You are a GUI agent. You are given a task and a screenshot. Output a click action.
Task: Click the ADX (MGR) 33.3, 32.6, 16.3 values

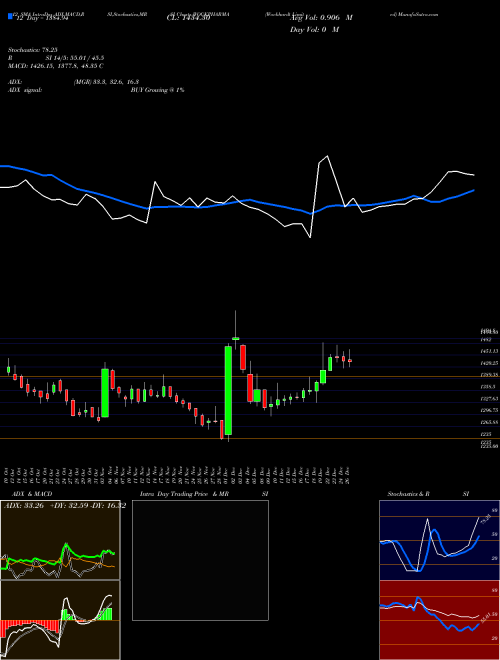106,82
